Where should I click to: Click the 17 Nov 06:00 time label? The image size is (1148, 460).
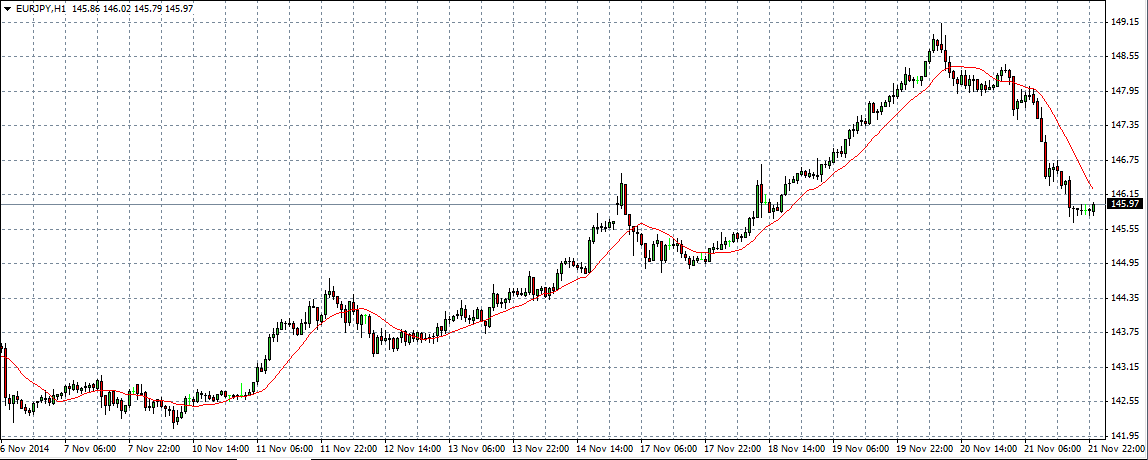click(668, 448)
